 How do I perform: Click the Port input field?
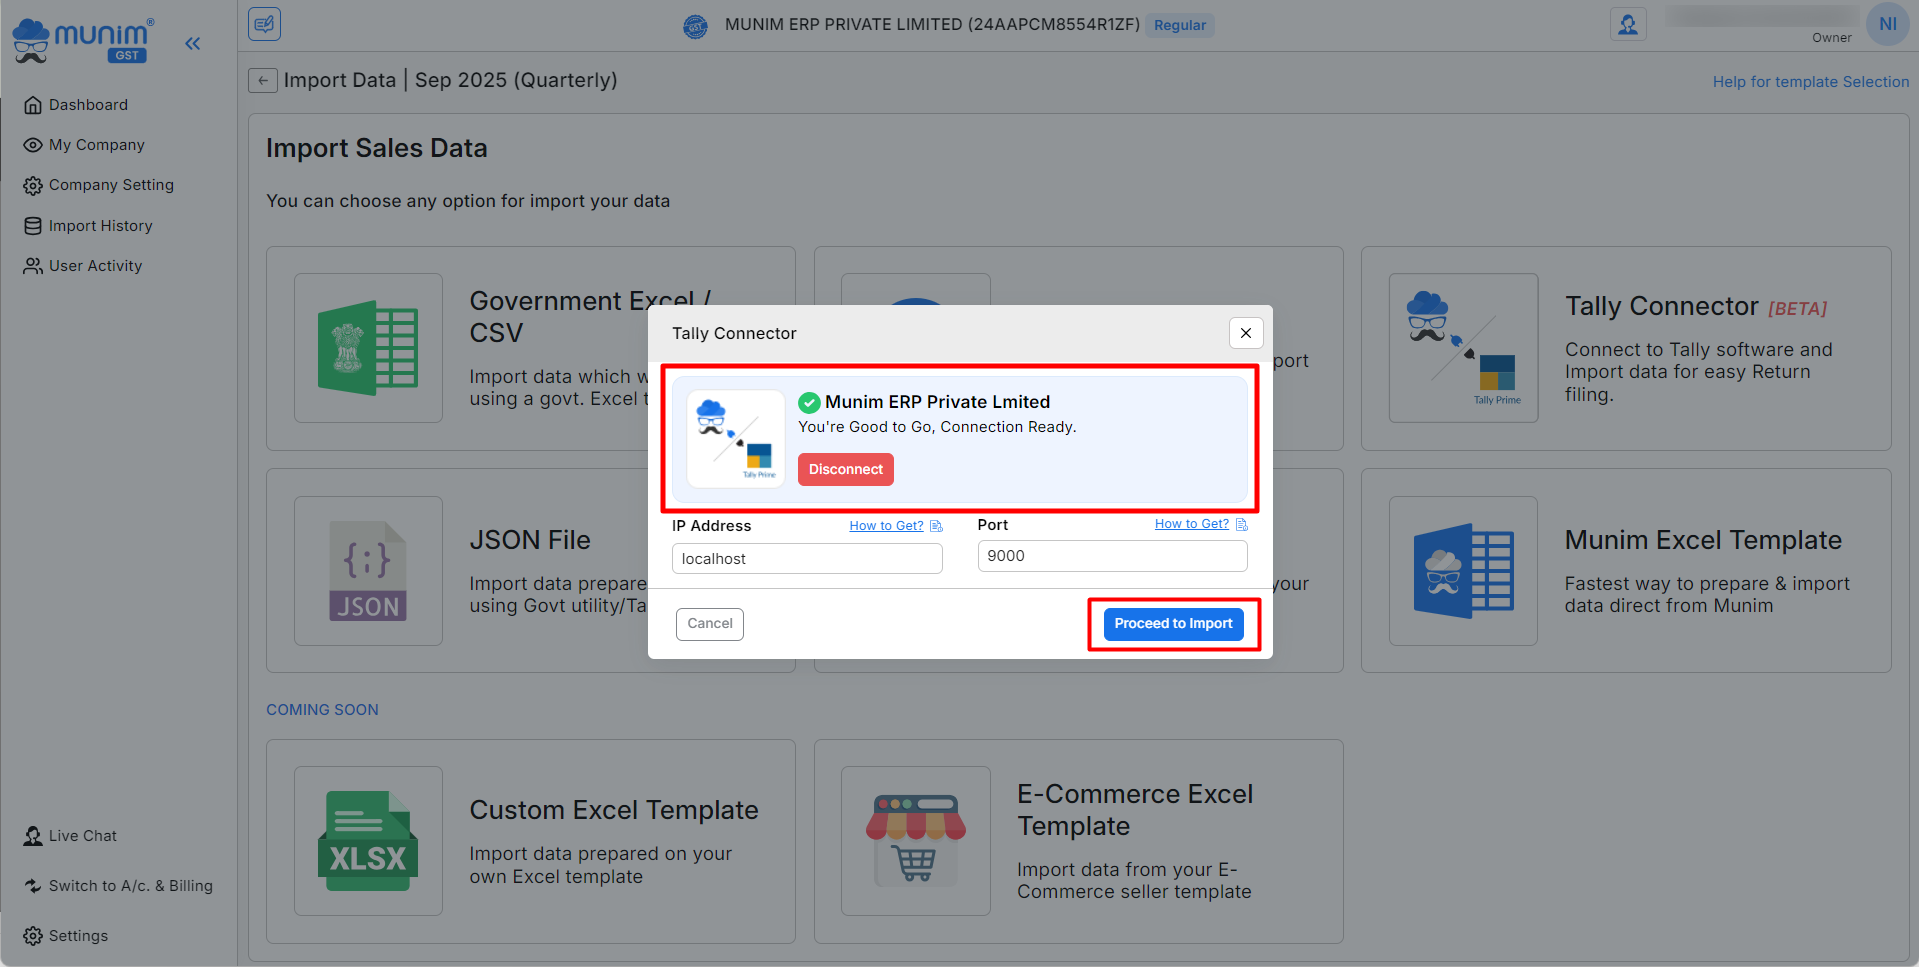pos(1112,556)
